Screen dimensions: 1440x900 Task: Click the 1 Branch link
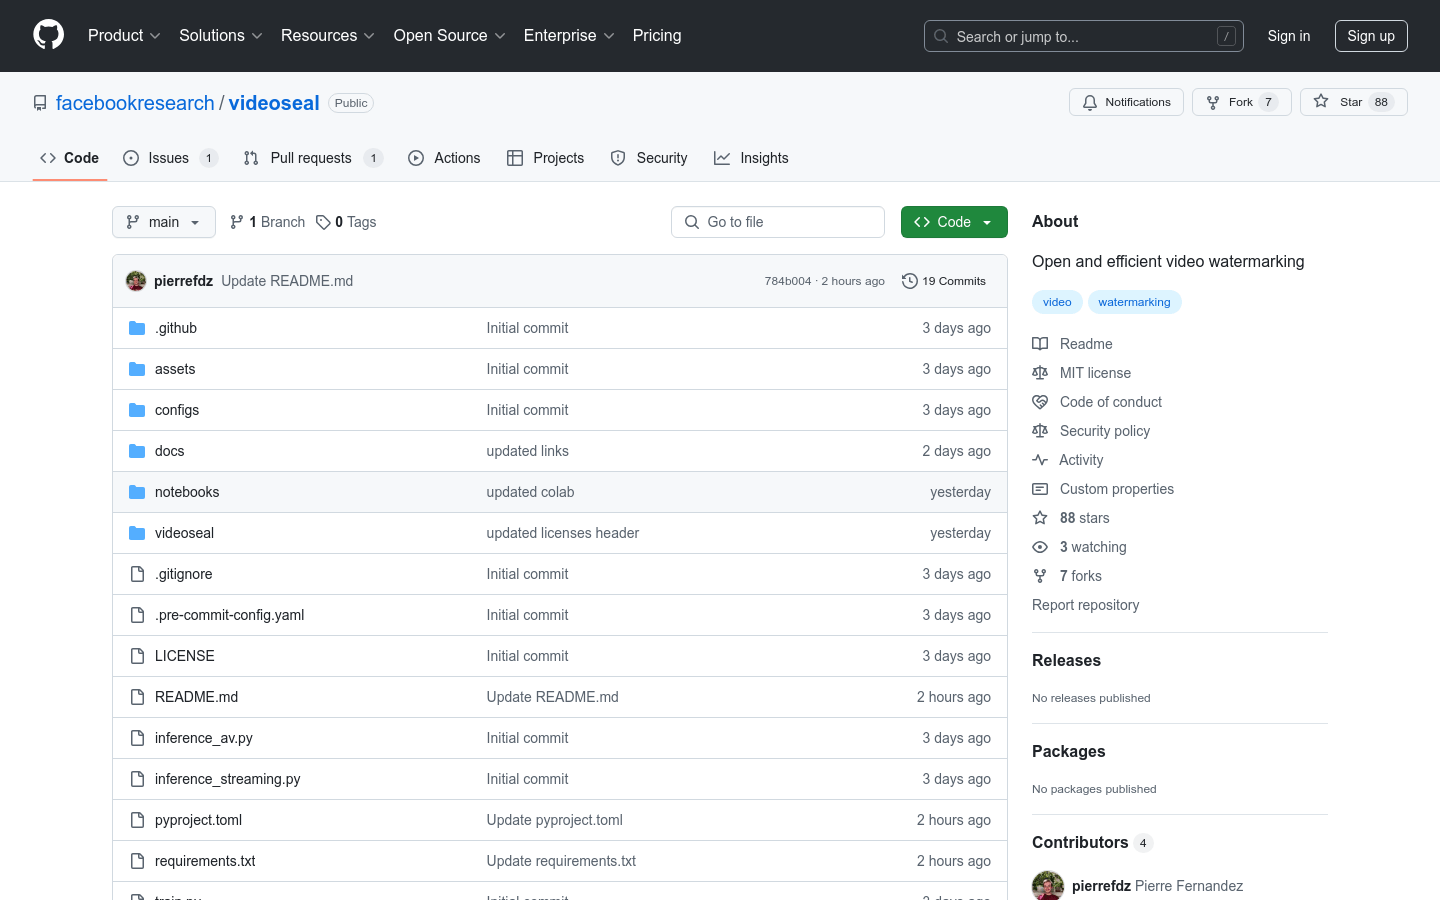coord(268,222)
